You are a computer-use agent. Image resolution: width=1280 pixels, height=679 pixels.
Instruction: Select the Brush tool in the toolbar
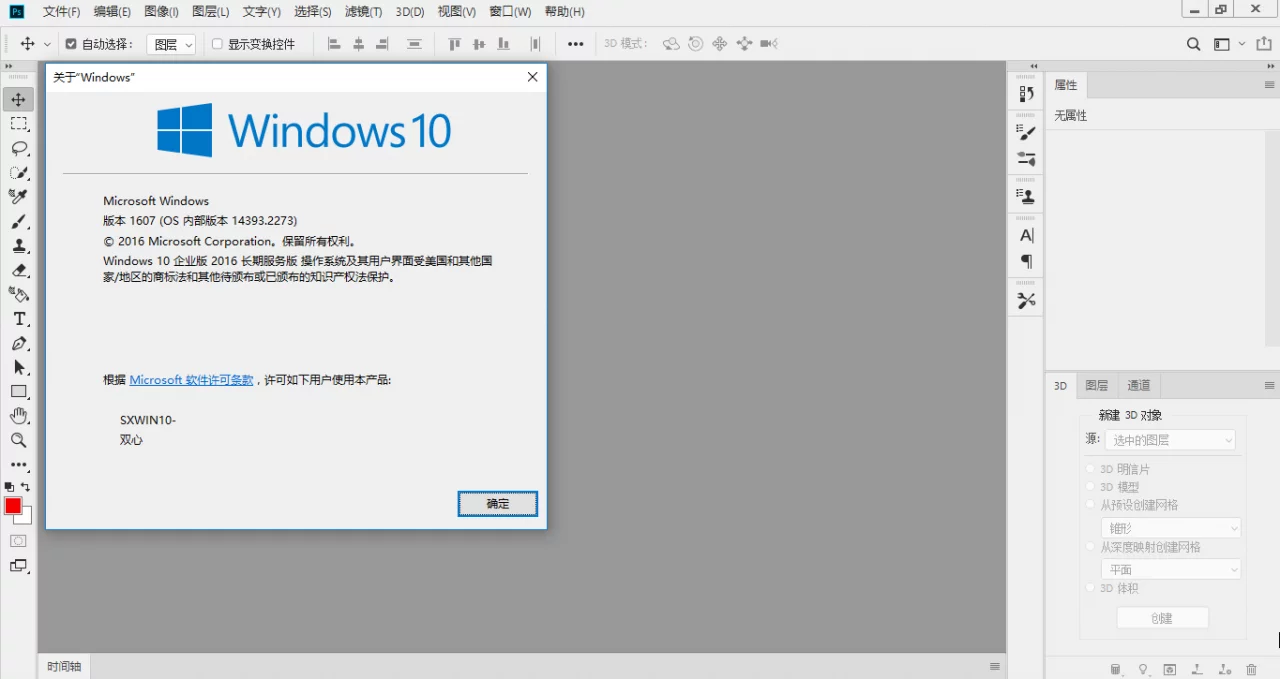click(x=19, y=222)
